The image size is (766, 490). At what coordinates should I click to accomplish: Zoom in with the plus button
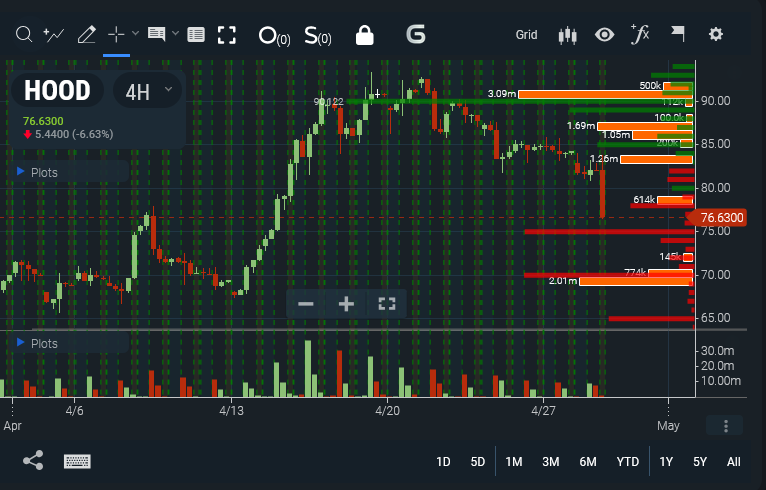tap(346, 304)
